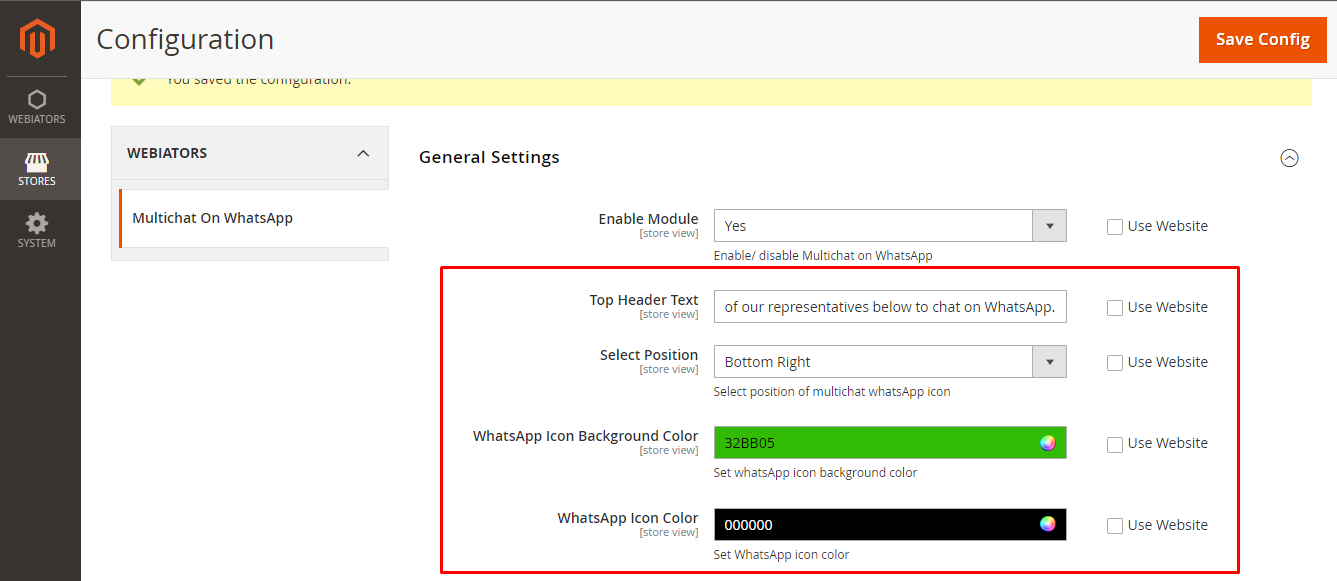This screenshot has height=581, width=1337.
Task: Click the WhatsApp Icon Background Color label
Action: click(585, 436)
